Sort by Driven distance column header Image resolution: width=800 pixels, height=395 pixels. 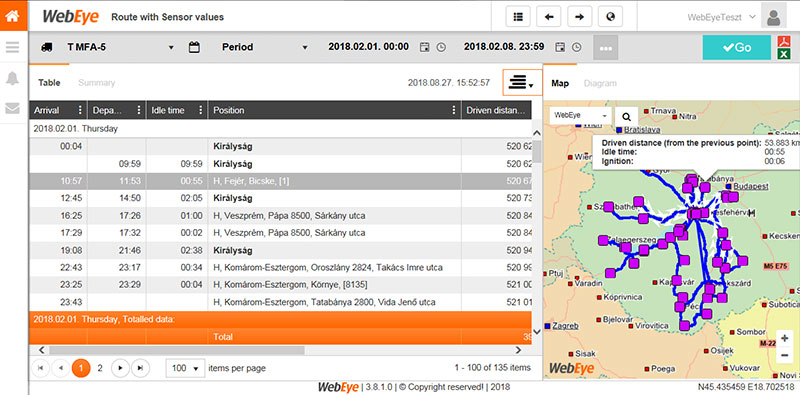coord(495,110)
